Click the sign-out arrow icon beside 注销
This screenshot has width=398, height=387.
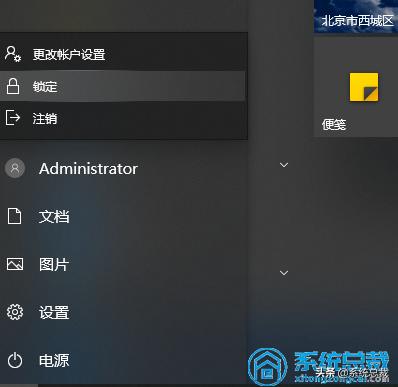[x=13, y=118]
